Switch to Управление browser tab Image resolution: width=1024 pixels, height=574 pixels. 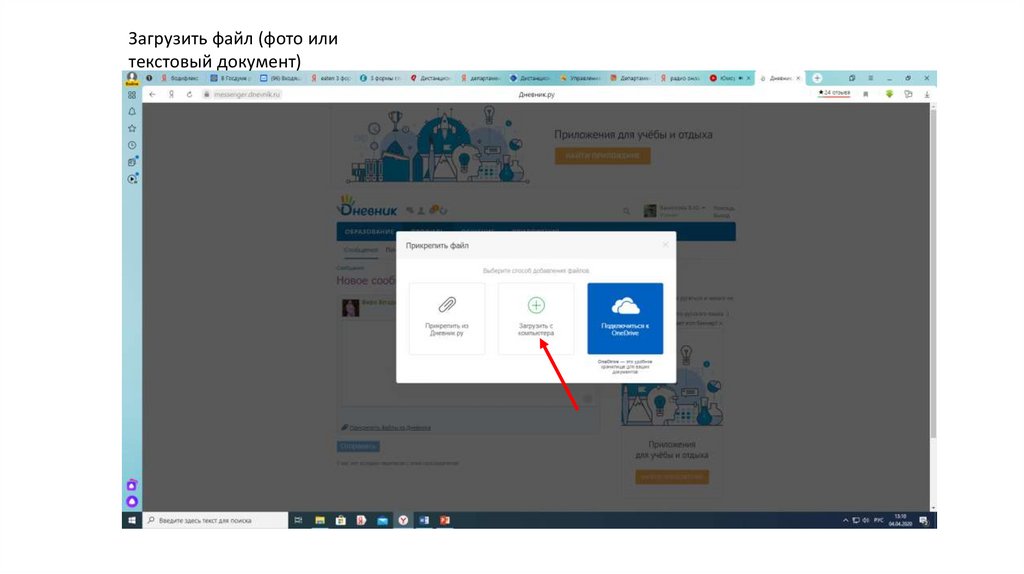coord(581,78)
